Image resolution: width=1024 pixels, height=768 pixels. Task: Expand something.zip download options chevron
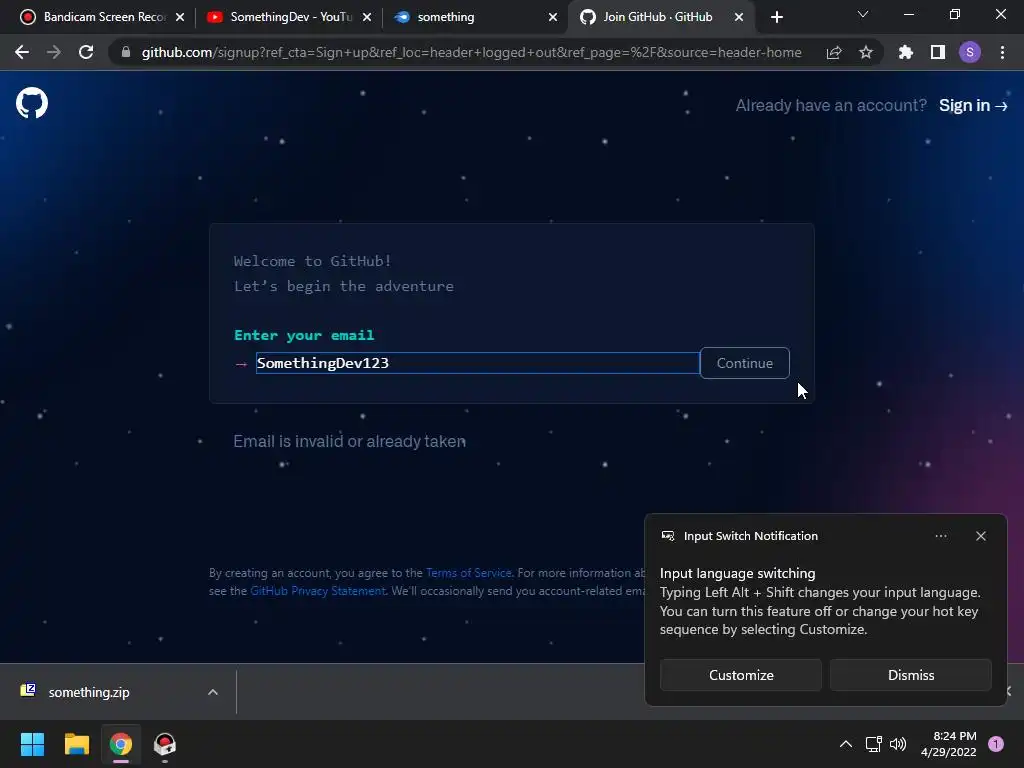pos(213,692)
